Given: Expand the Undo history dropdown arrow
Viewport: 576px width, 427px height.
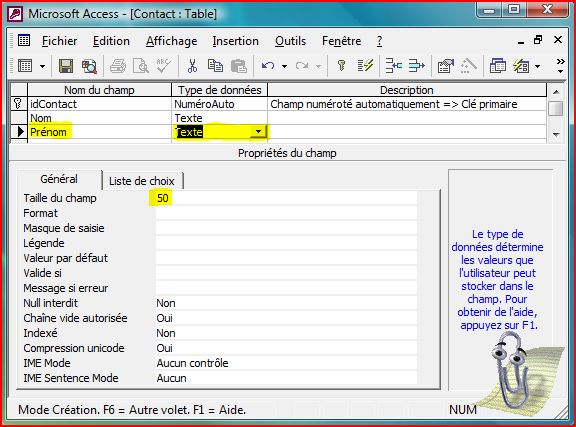Looking at the screenshot, I should coord(284,67).
